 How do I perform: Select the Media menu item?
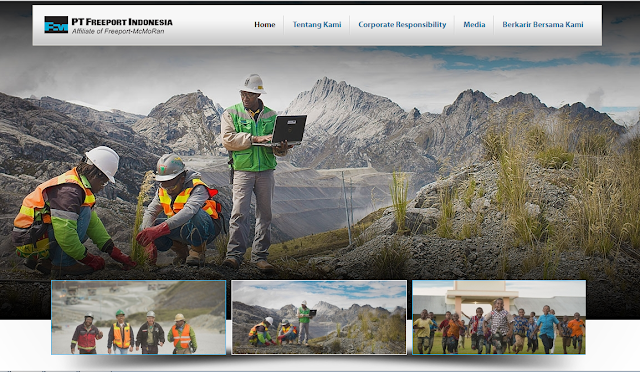474,25
